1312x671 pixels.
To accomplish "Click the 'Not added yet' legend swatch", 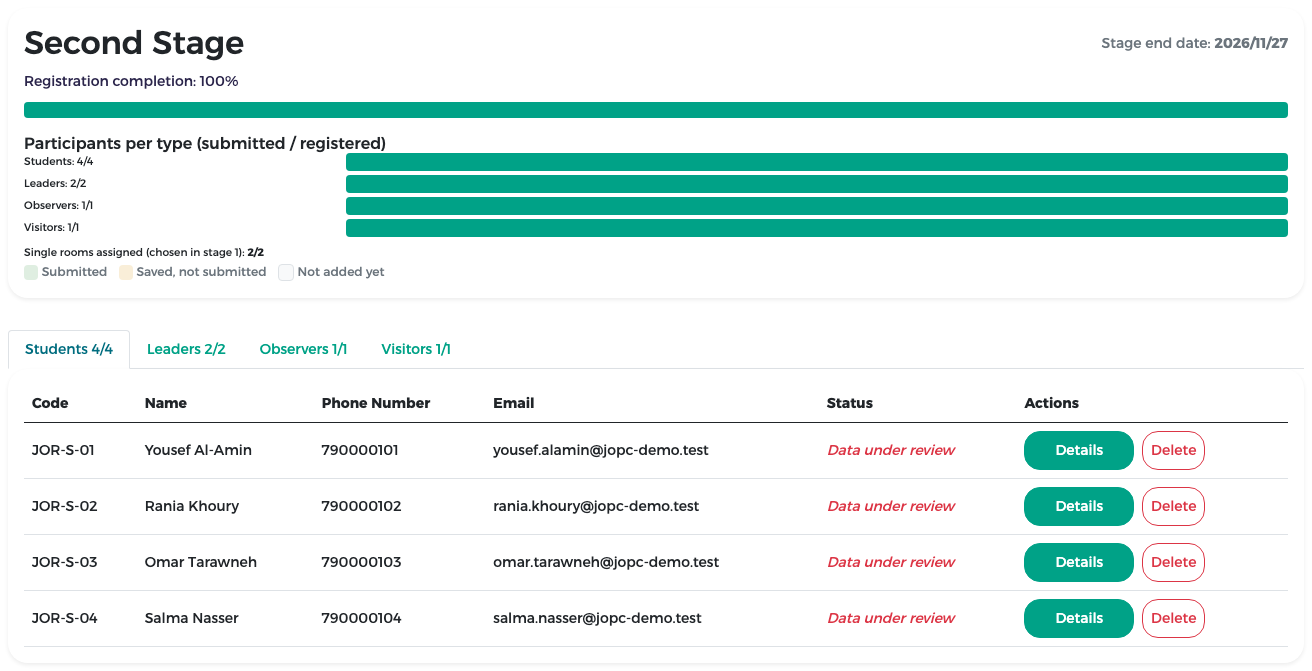I will click(x=285, y=272).
